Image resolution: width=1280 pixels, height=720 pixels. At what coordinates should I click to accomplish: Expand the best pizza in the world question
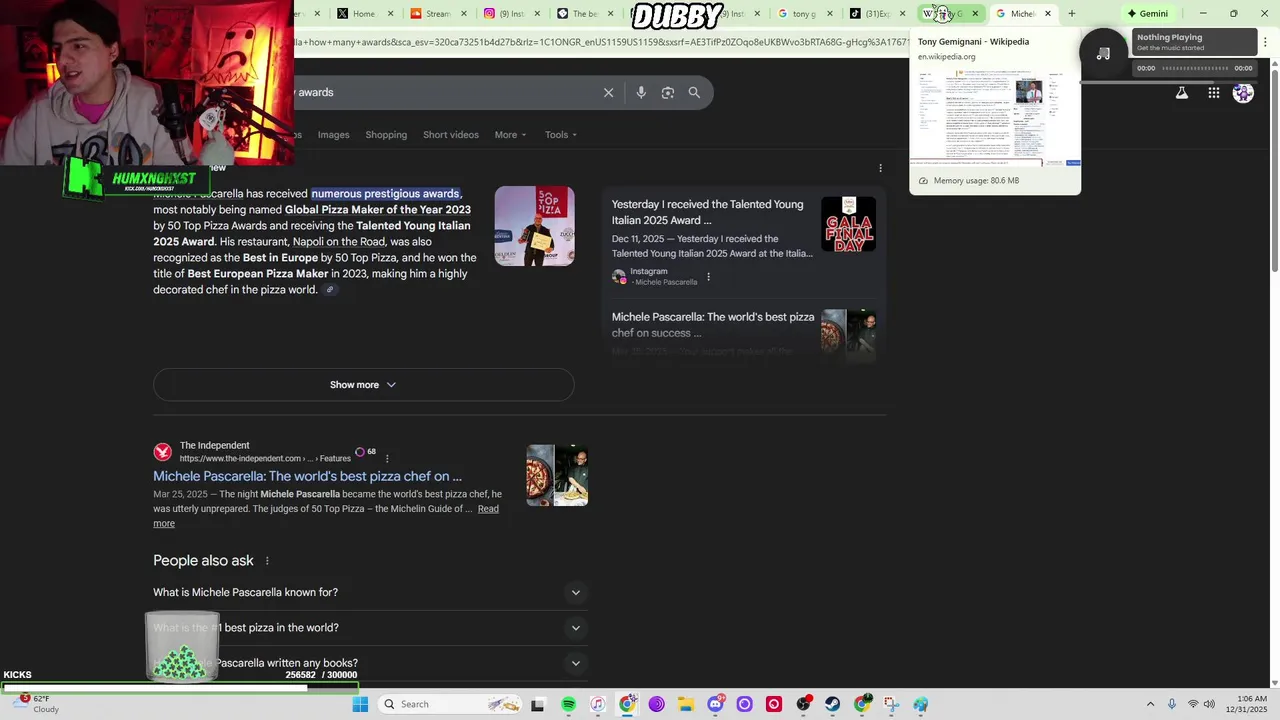coord(370,628)
